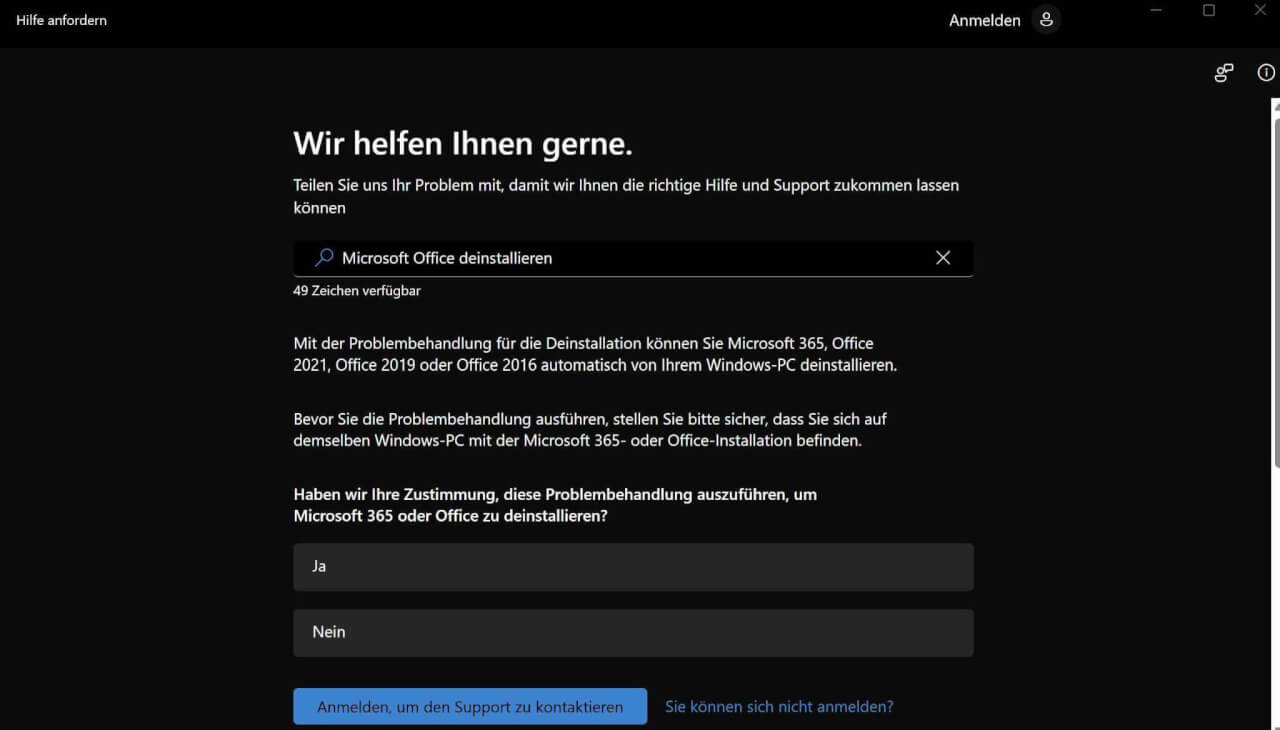The image size is (1280, 730).
Task: Click the app icon area labeled Hilfe anfordern
Action: (60, 19)
